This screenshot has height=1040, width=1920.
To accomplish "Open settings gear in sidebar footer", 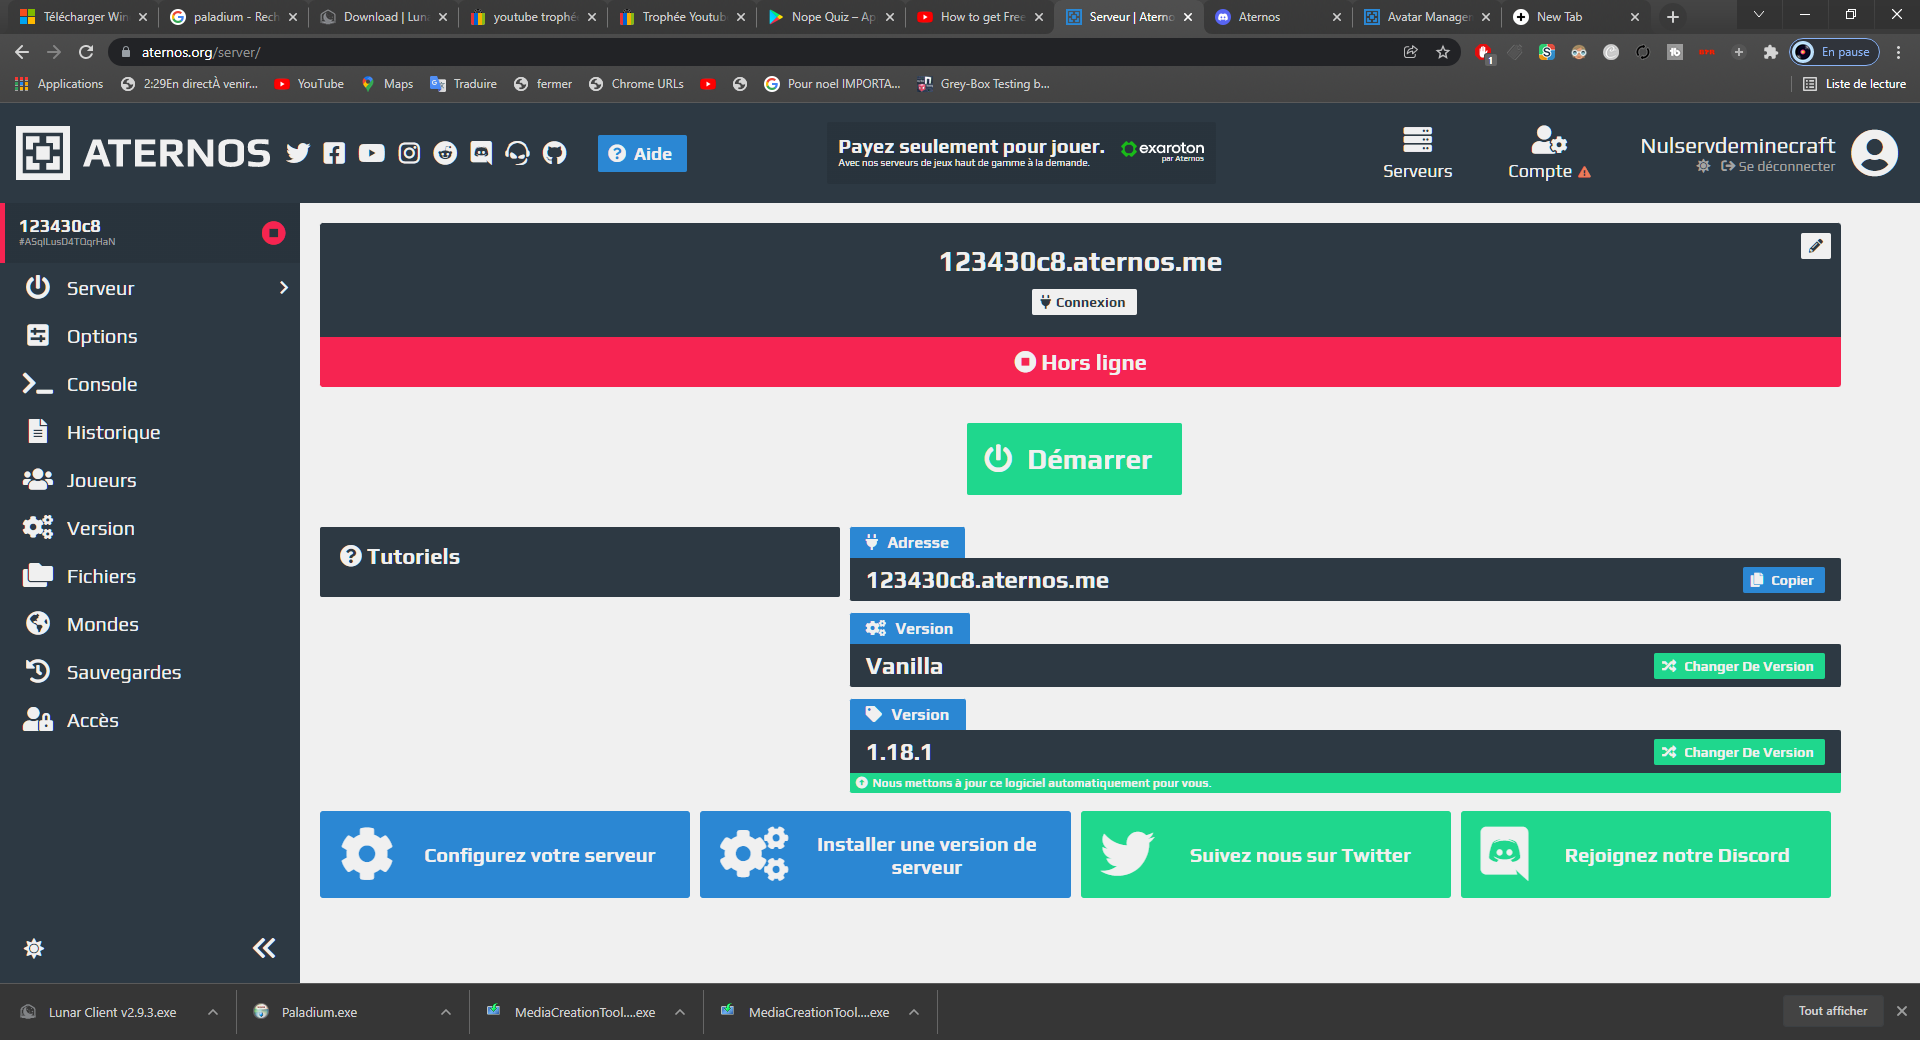I will pyautogui.click(x=34, y=948).
